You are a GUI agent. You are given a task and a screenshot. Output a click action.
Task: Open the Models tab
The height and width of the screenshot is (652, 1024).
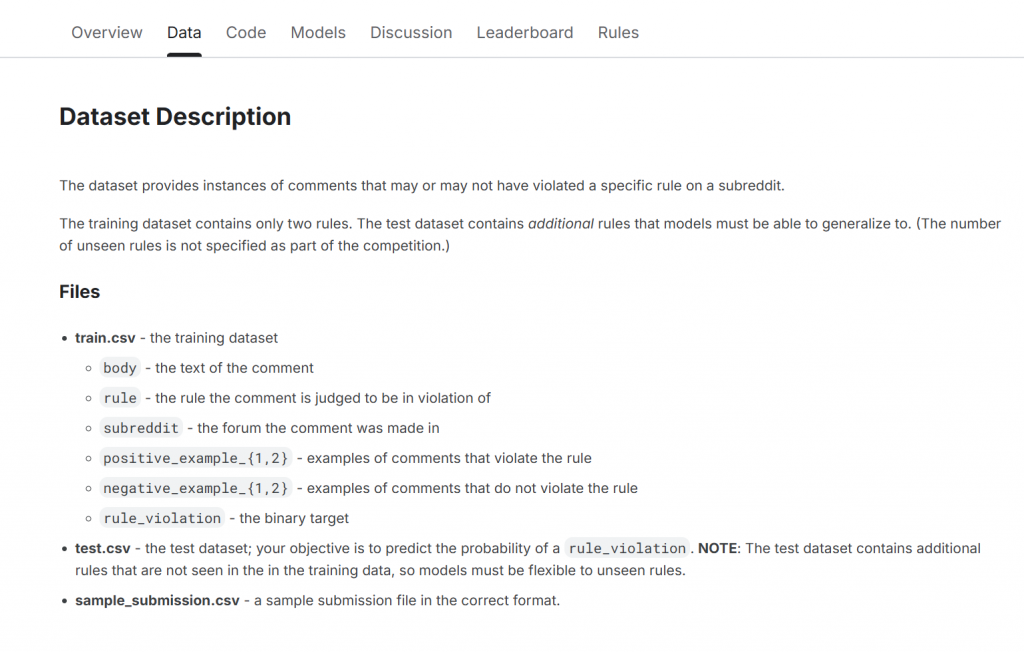tap(318, 33)
